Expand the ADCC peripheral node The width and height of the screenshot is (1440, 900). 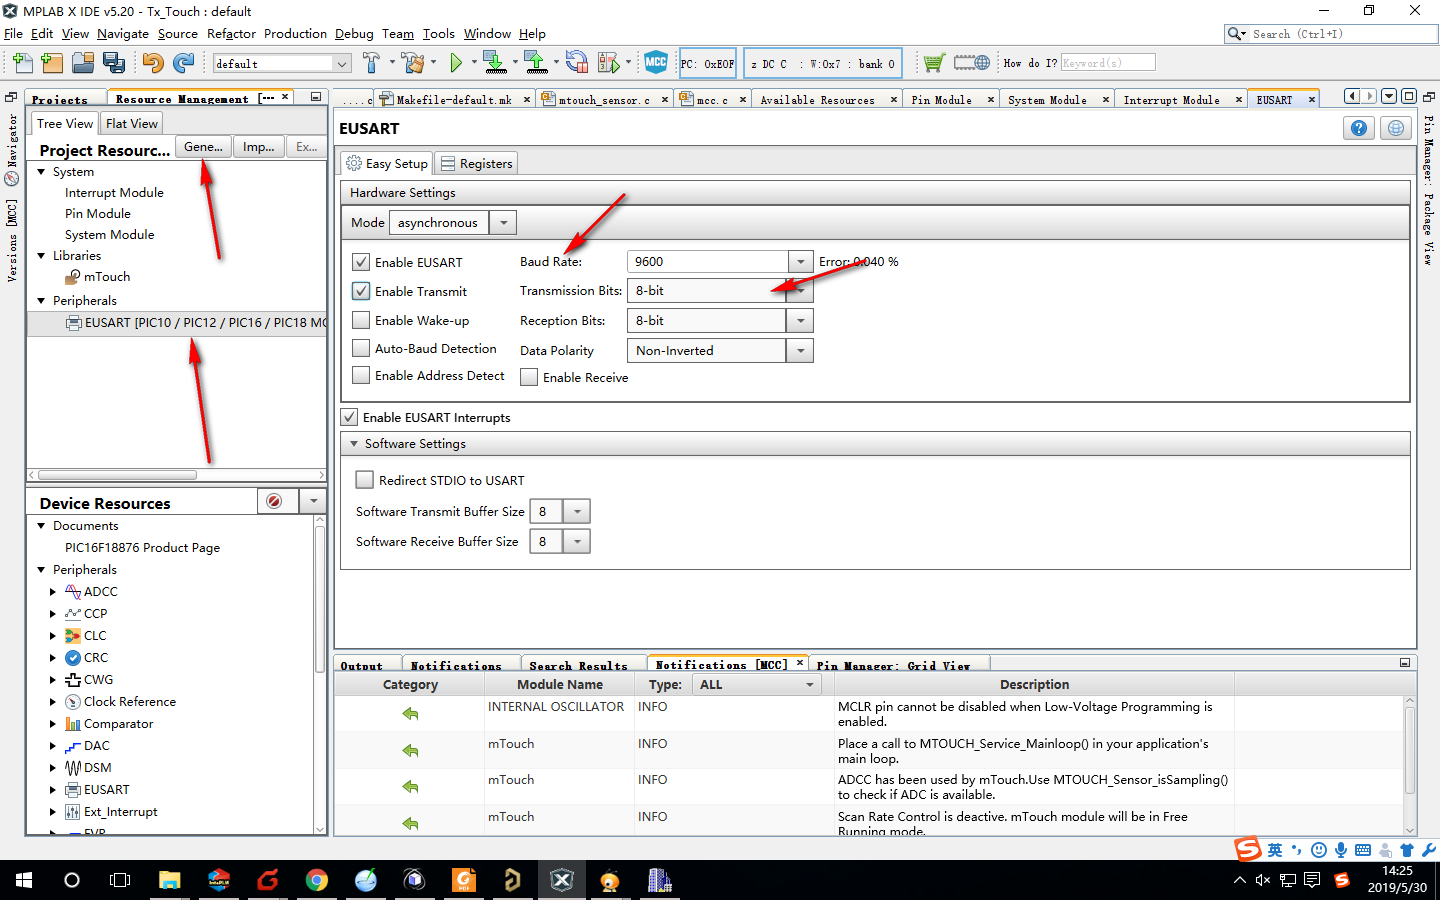[x=53, y=592]
